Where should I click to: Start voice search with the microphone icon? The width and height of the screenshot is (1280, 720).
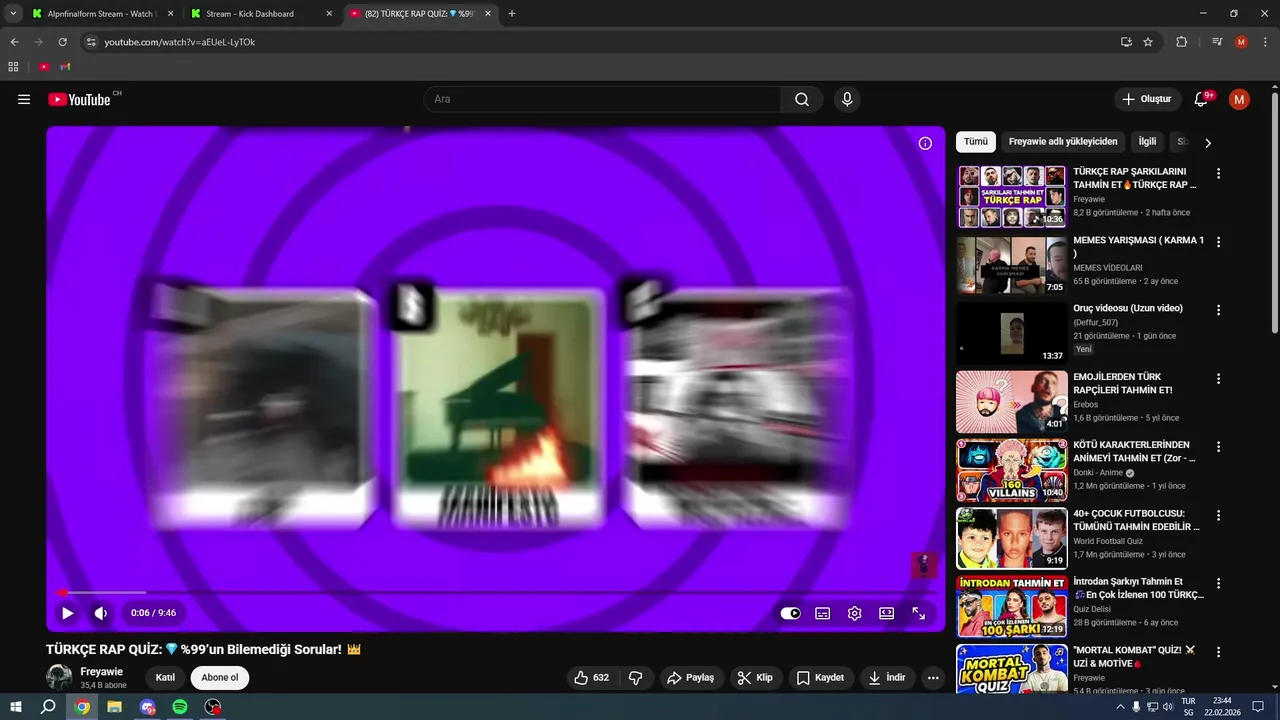tap(847, 99)
